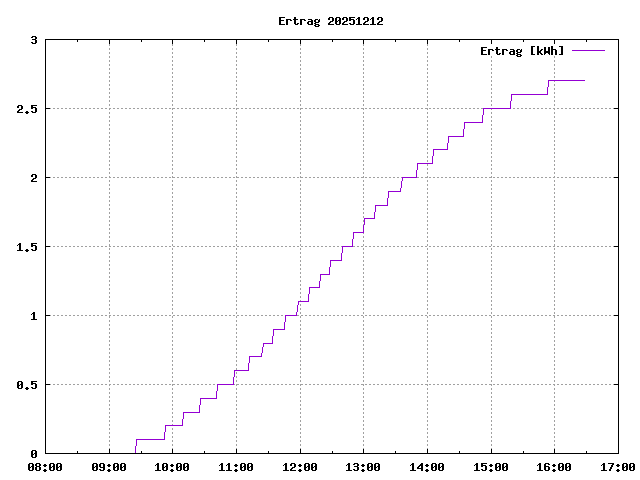The width and height of the screenshot is (640, 480).
Task: Click the 14:00 x-axis tick label
Action: [427, 467]
